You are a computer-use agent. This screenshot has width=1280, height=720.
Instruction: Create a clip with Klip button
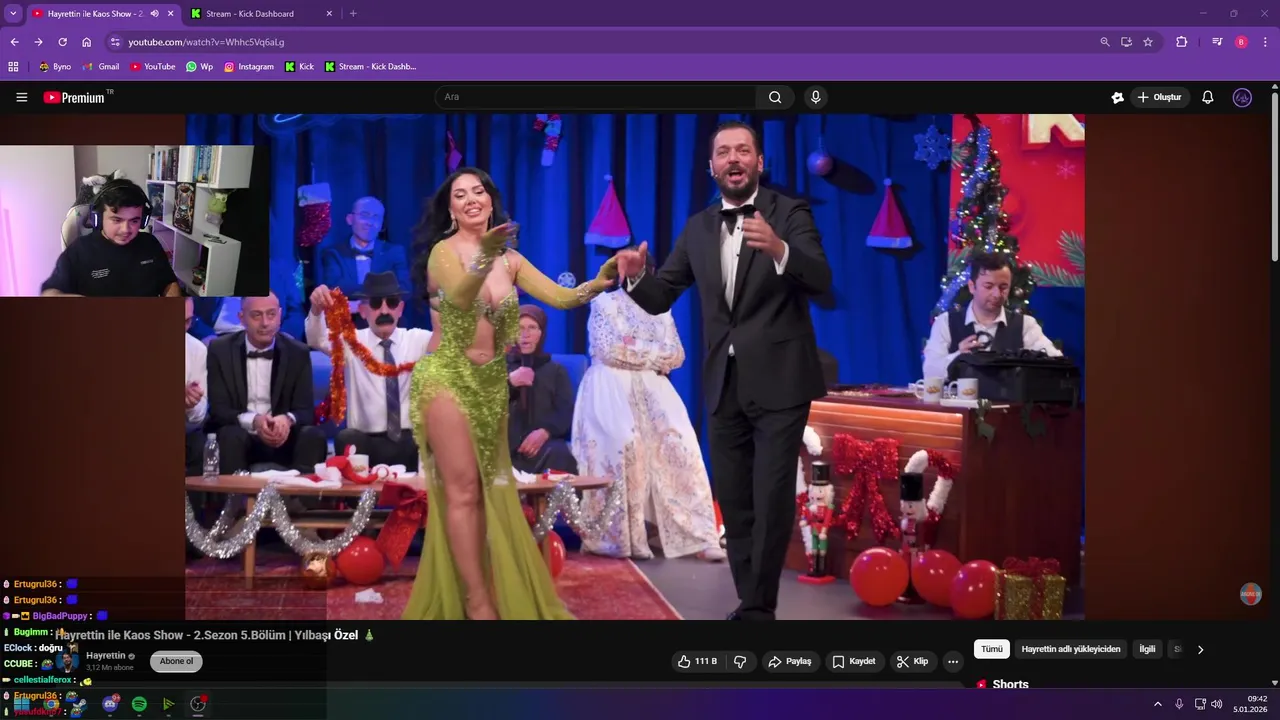913,661
